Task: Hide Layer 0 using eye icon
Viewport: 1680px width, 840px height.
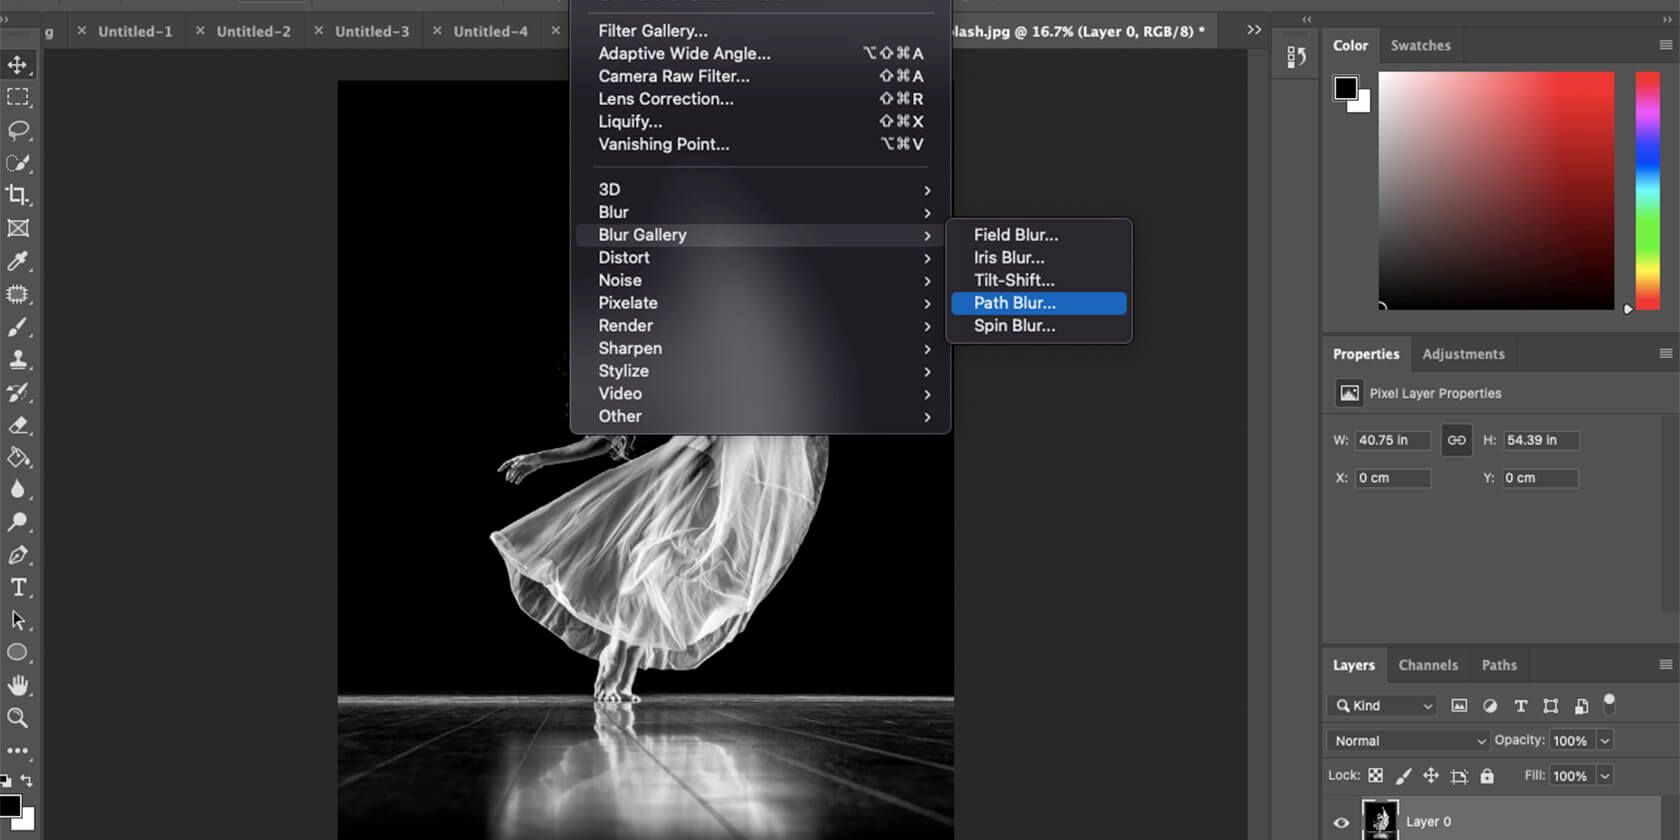Action: tap(1341, 822)
